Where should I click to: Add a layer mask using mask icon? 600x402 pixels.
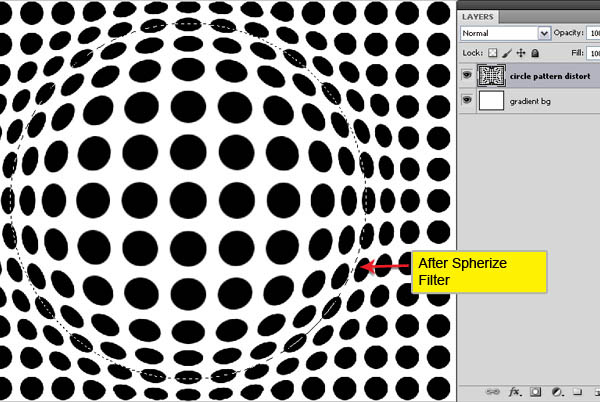pos(537,391)
